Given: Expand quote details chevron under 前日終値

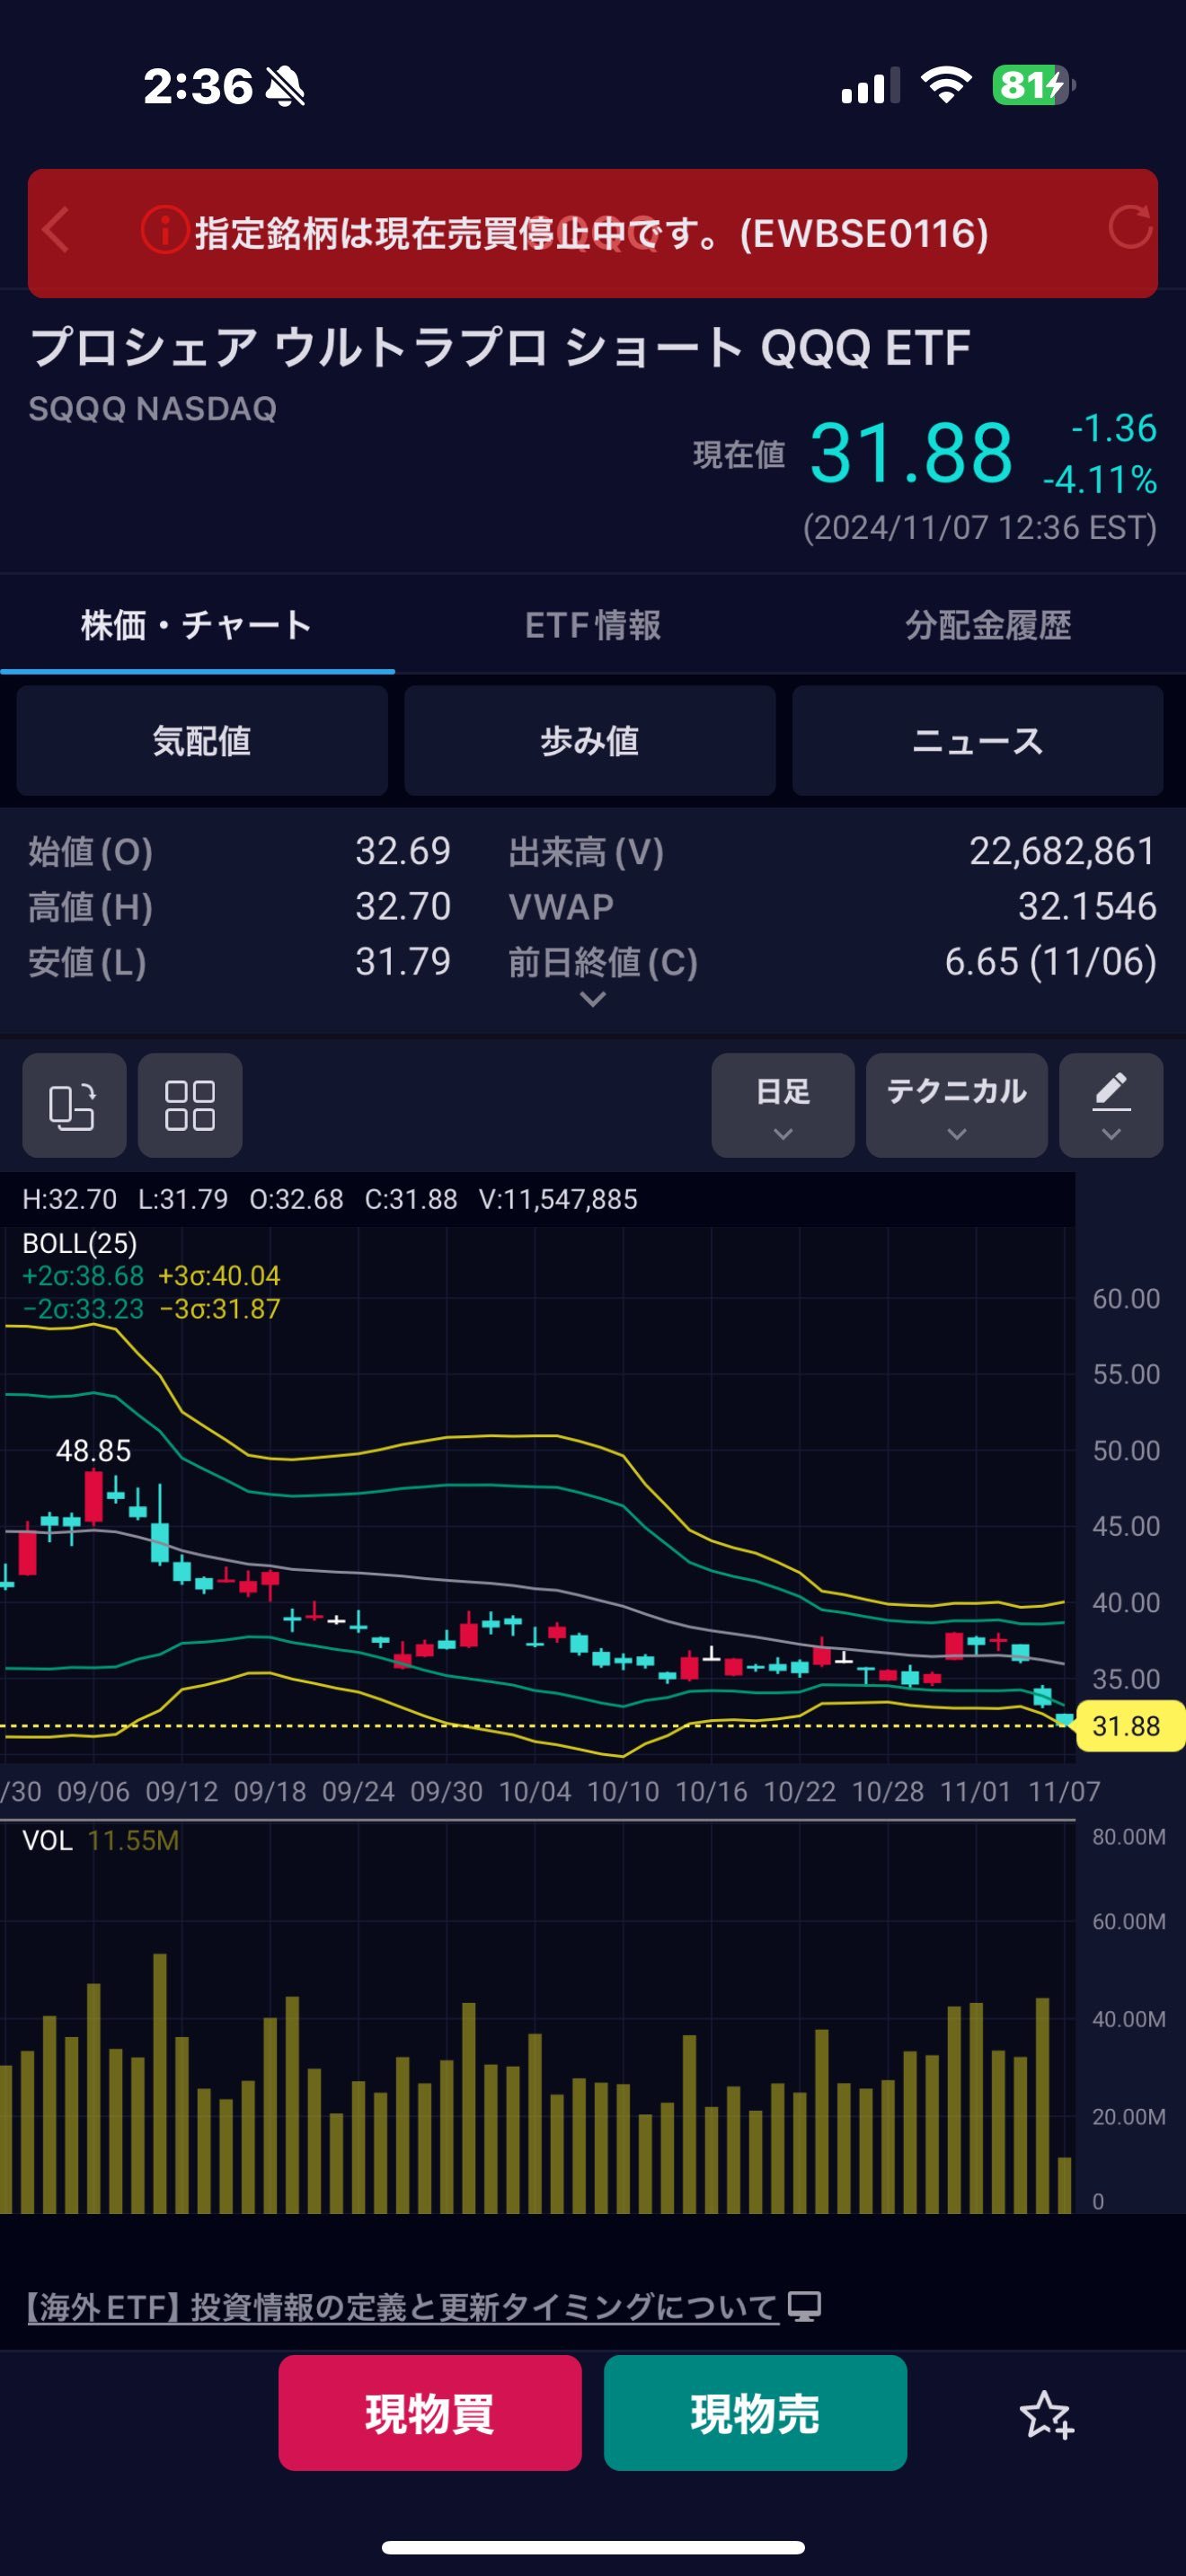Looking at the screenshot, I should 593,998.
